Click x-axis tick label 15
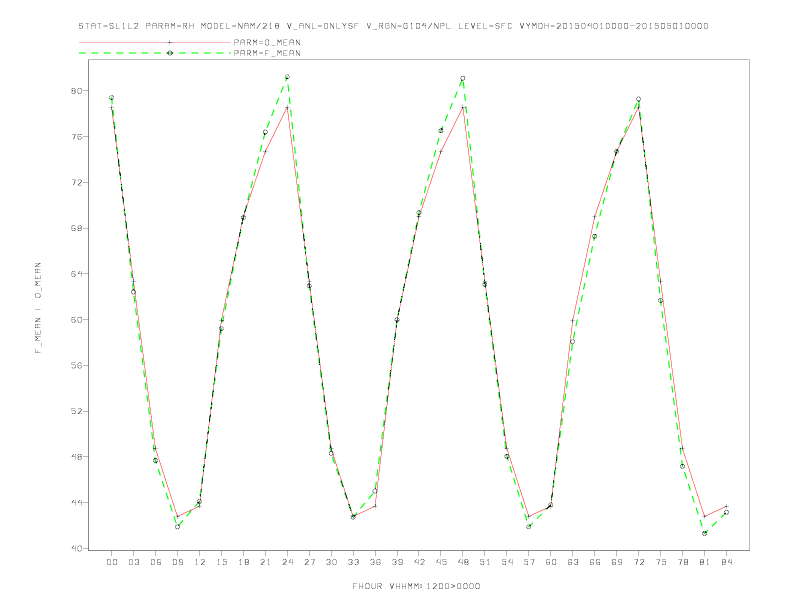The height and width of the screenshot is (612, 792). [221, 562]
